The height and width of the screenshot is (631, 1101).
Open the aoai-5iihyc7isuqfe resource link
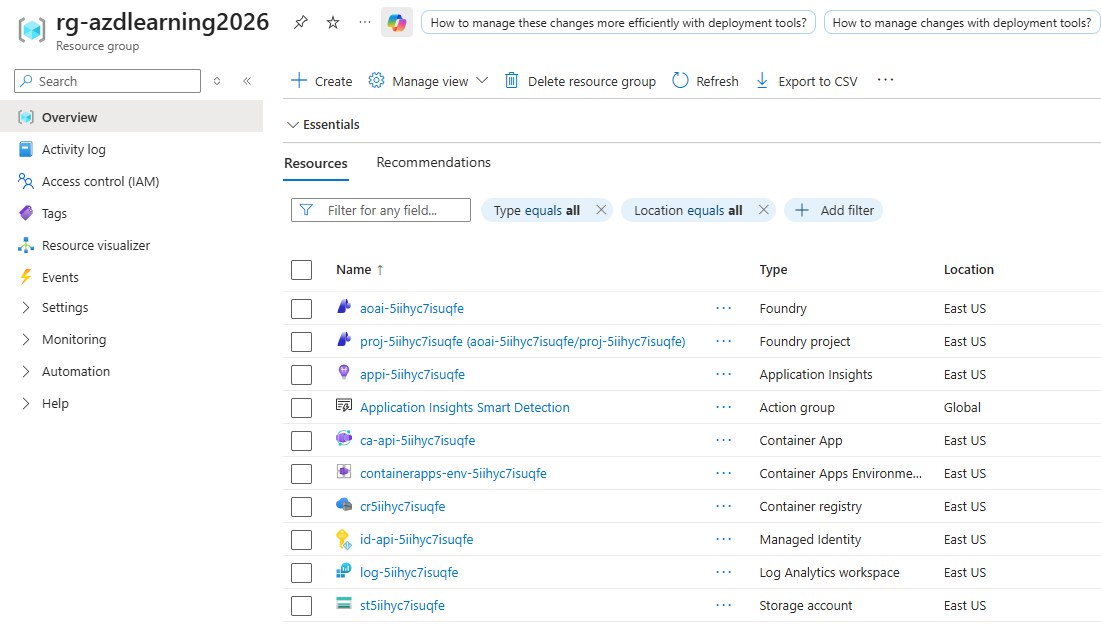pos(411,308)
